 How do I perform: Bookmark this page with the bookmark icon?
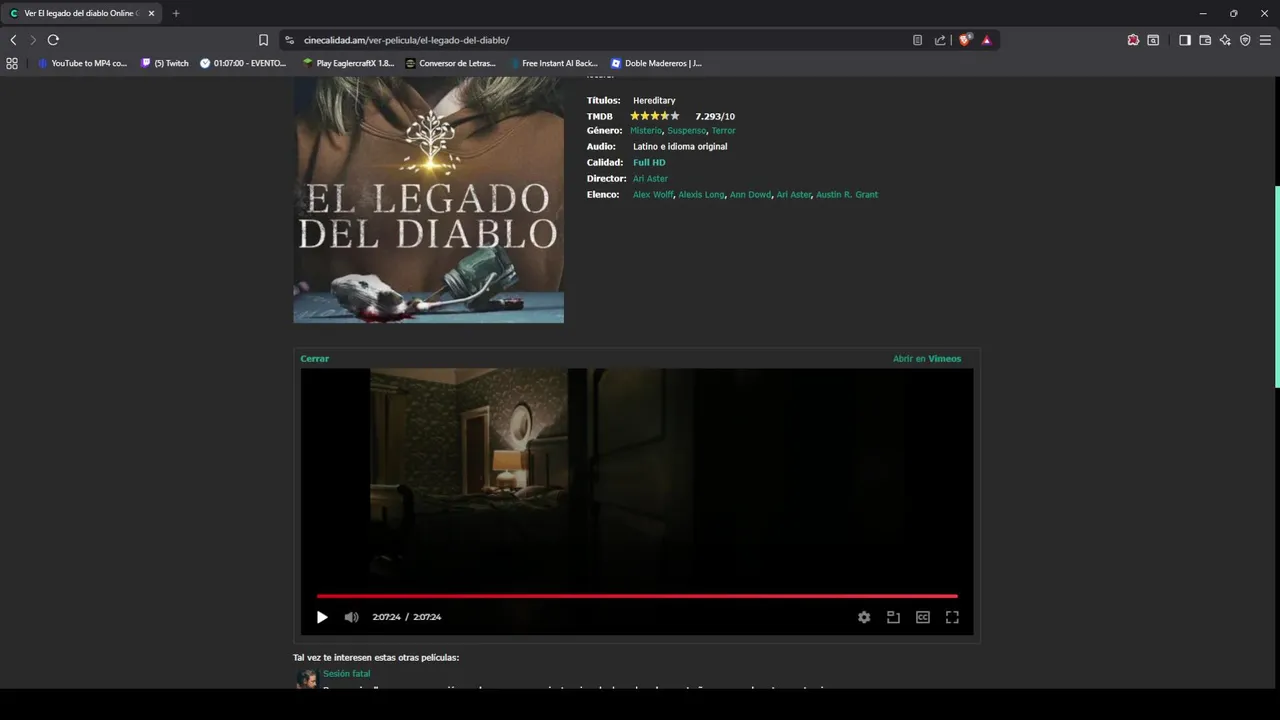point(264,40)
